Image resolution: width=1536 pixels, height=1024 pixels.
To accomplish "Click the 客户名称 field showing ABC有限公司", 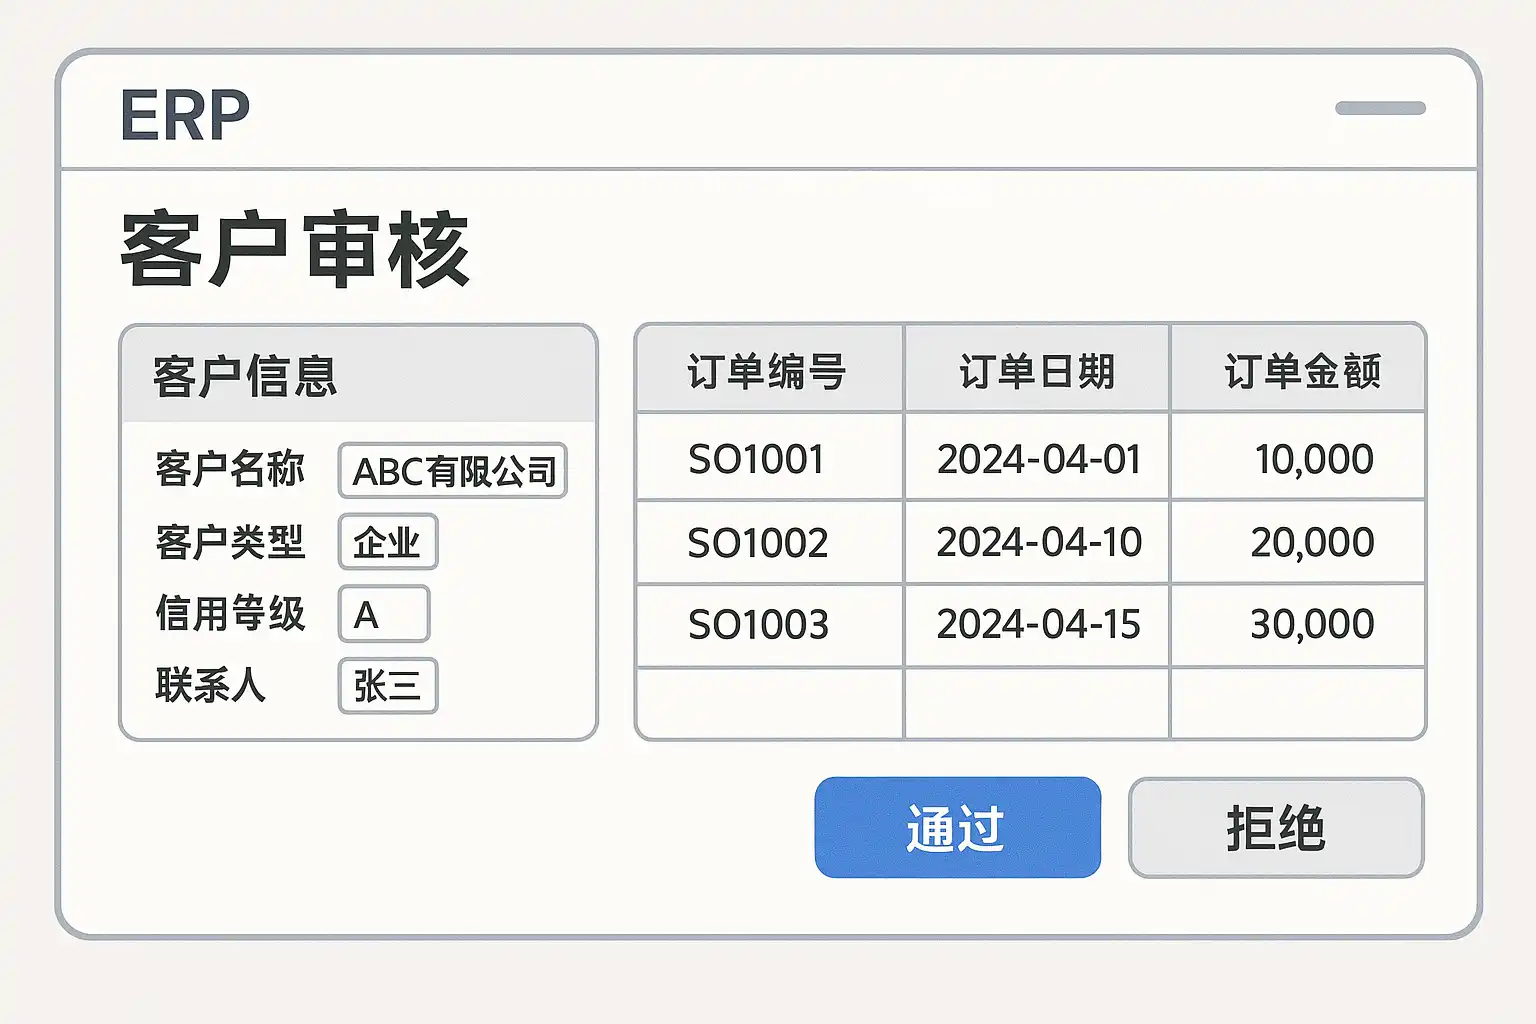I will 453,471.
